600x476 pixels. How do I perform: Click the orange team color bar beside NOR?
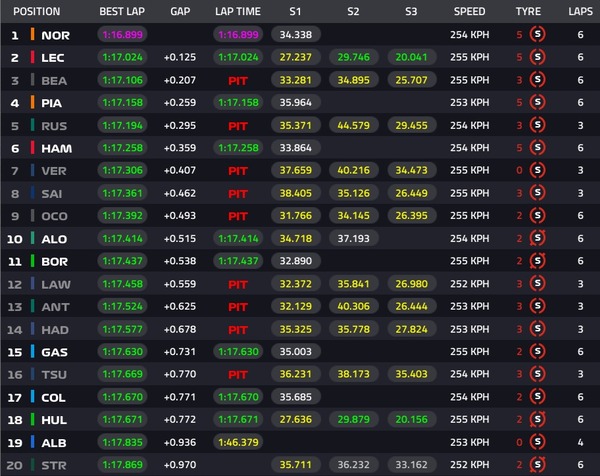coord(32,34)
